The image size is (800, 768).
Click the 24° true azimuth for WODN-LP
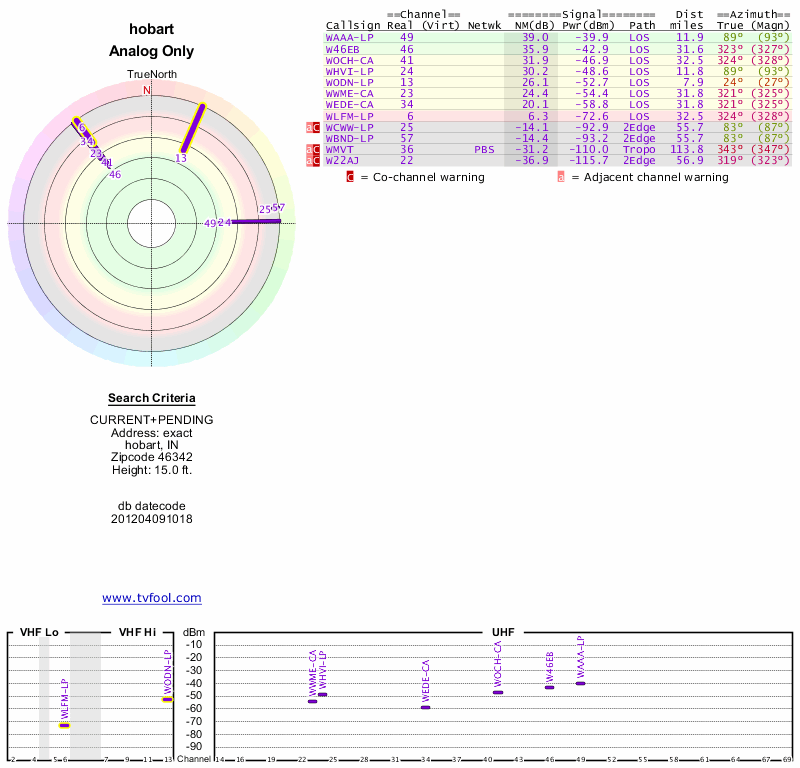point(733,83)
